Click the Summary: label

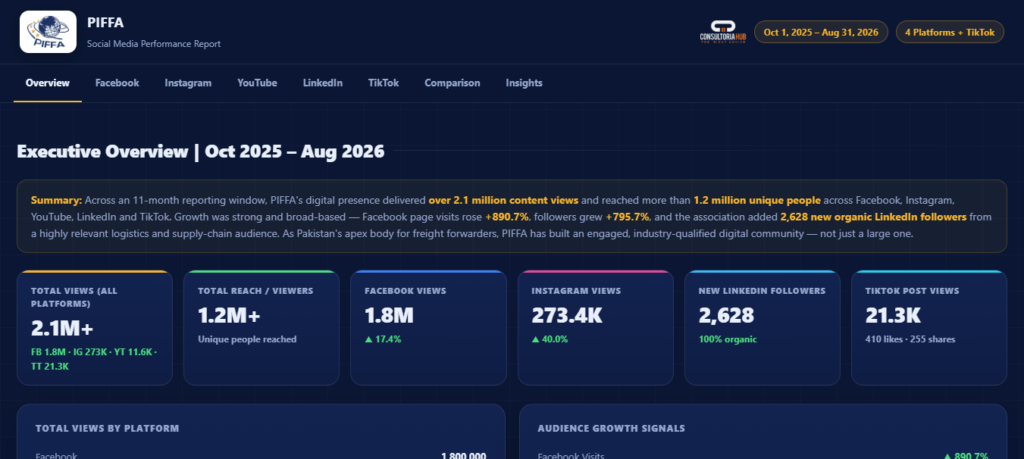pos(56,200)
